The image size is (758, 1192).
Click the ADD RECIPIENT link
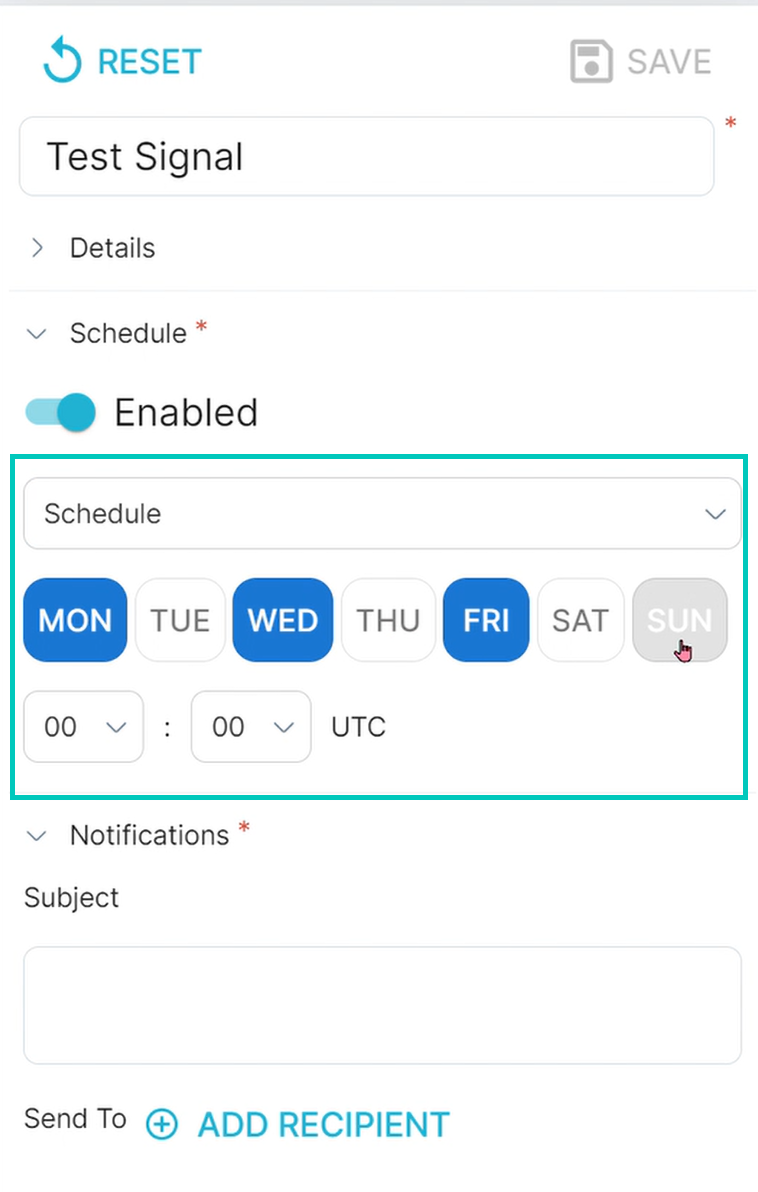pyautogui.click(x=324, y=1124)
